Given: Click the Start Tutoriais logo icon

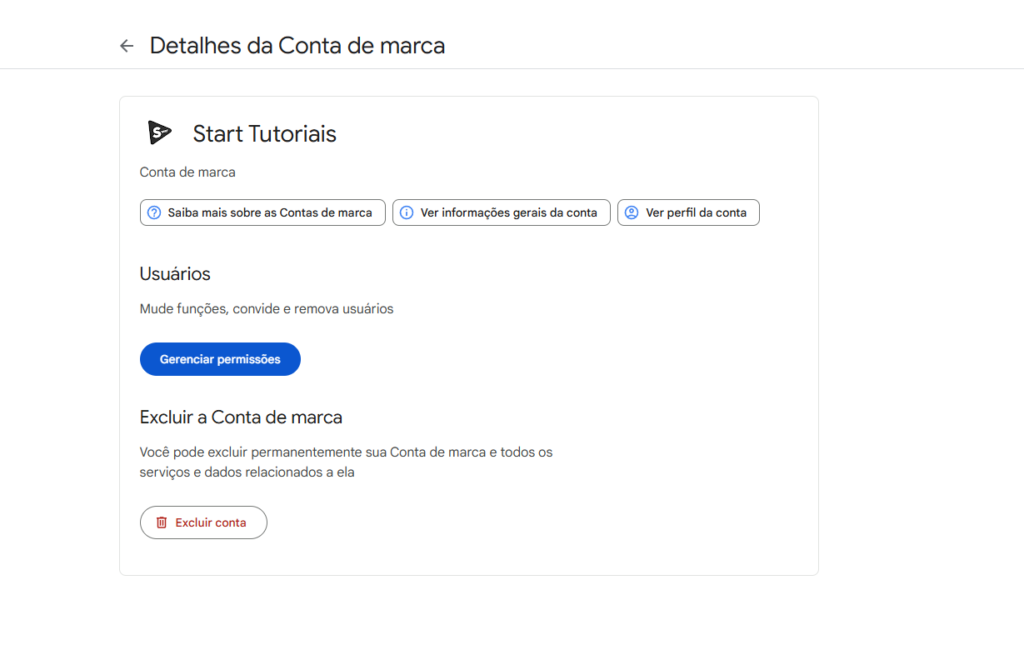Looking at the screenshot, I should (159, 133).
